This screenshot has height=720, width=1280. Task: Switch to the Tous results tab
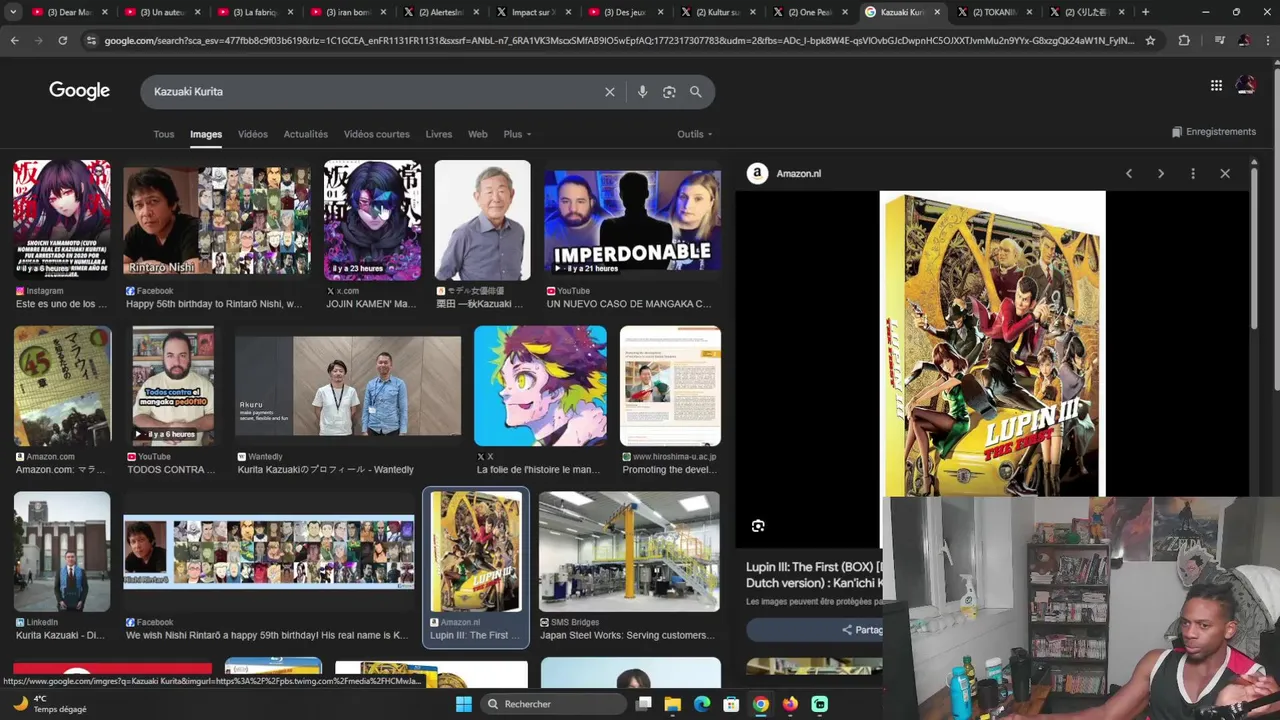click(164, 134)
